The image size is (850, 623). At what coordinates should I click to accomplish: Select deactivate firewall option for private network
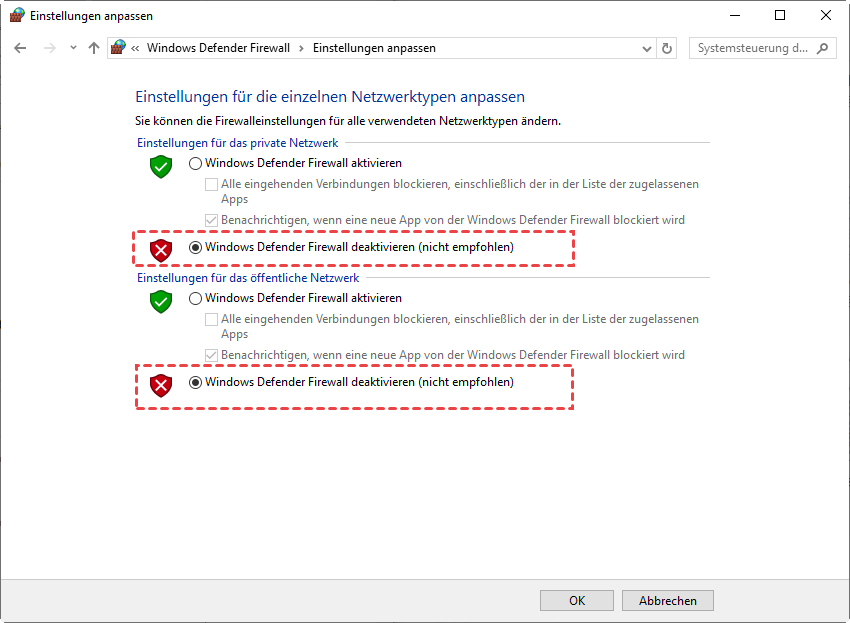[195, 247]
